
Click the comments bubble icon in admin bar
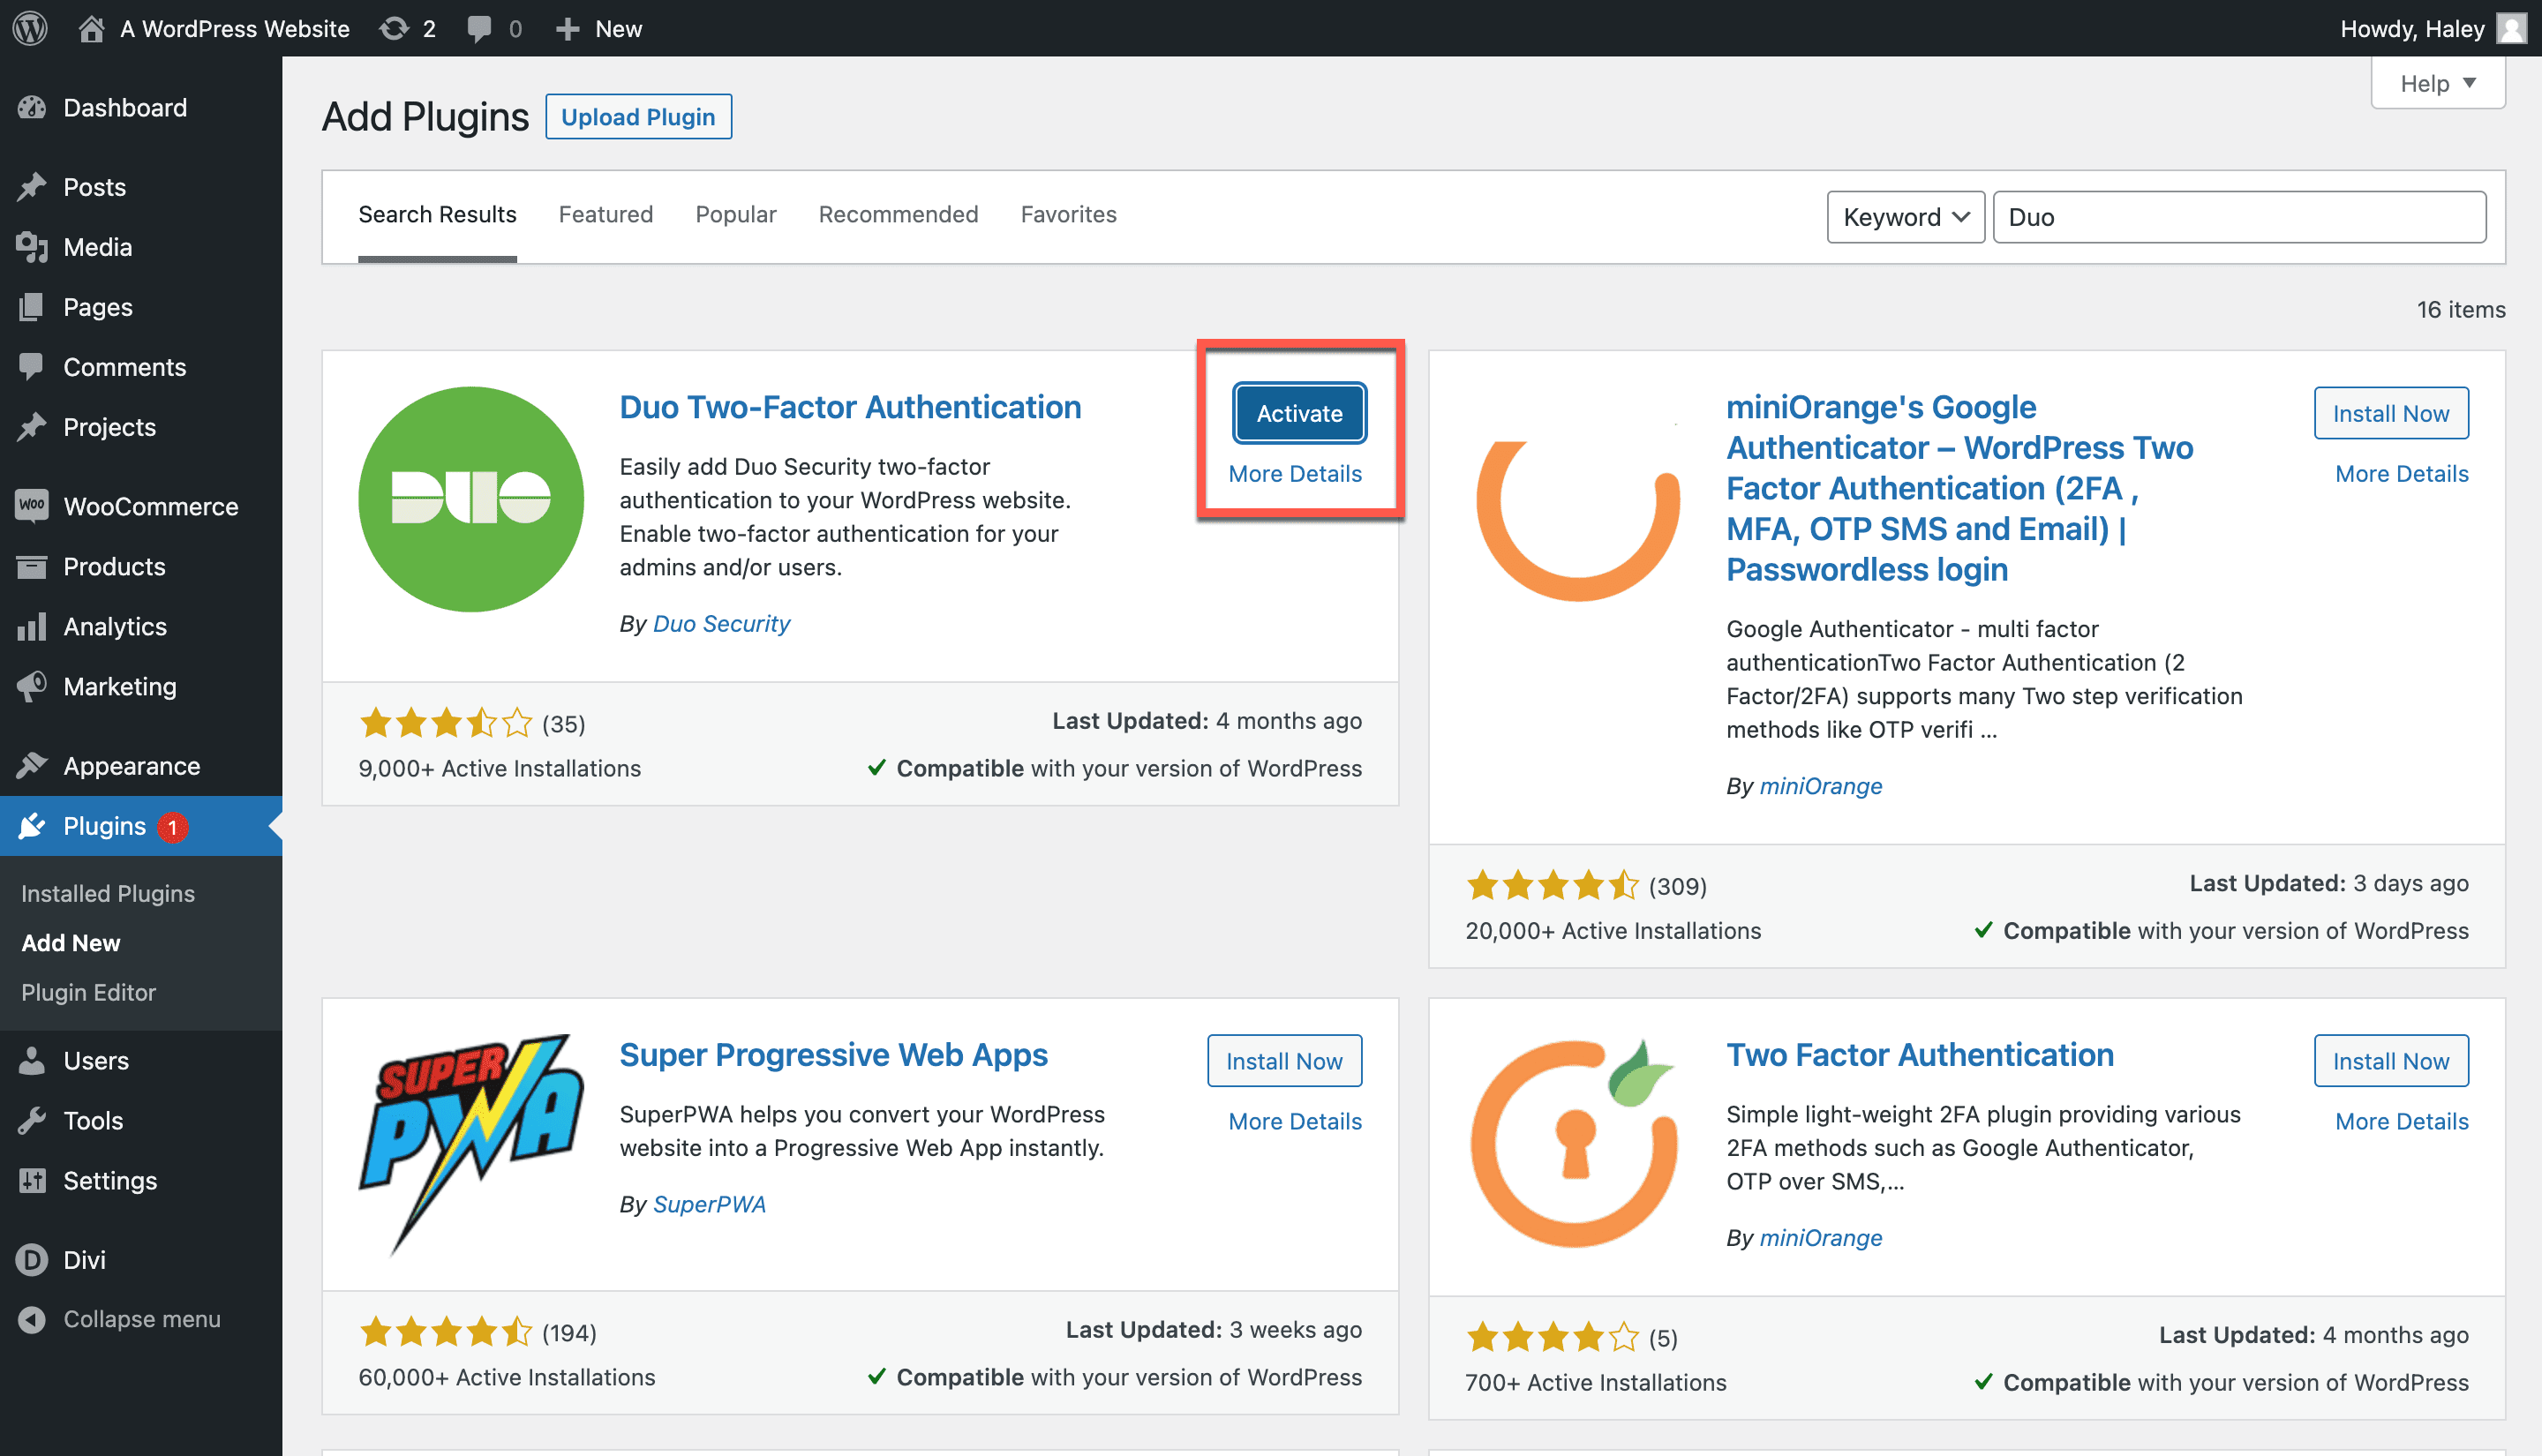480,28
